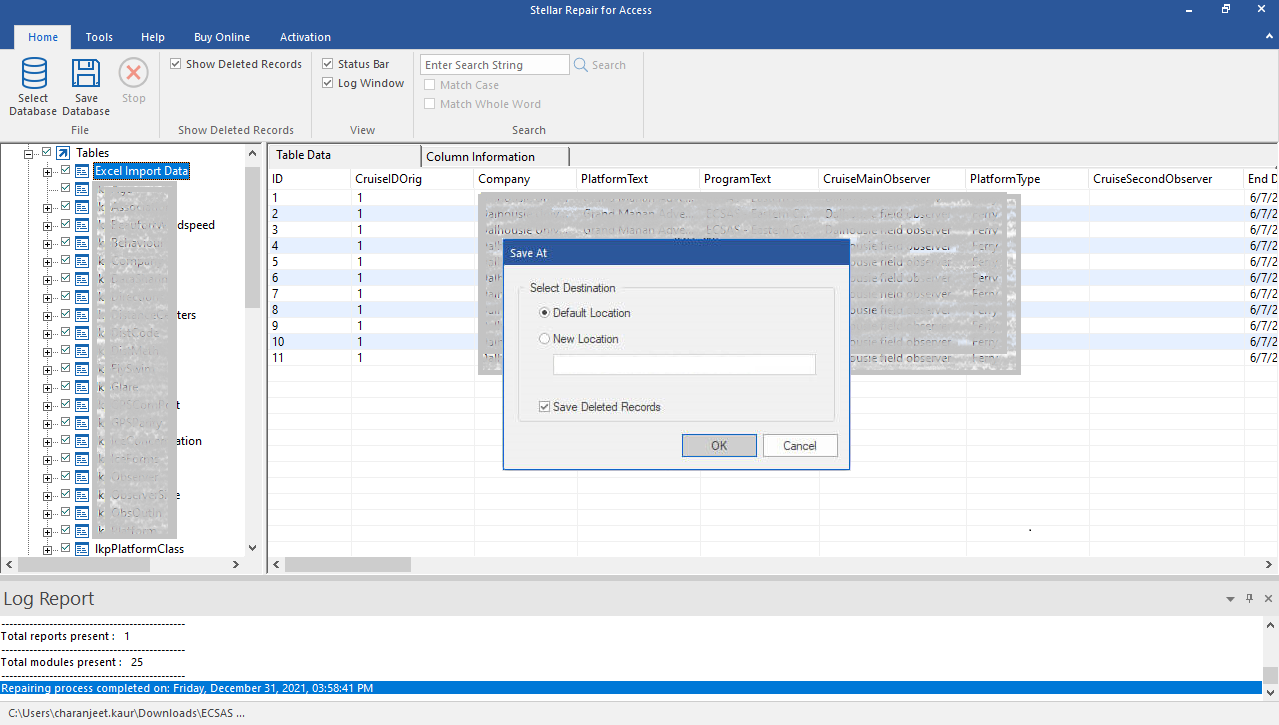This screenshot has height=725, width=1279.
Task: Expand the Excel Import Data node
Action: 48,171
